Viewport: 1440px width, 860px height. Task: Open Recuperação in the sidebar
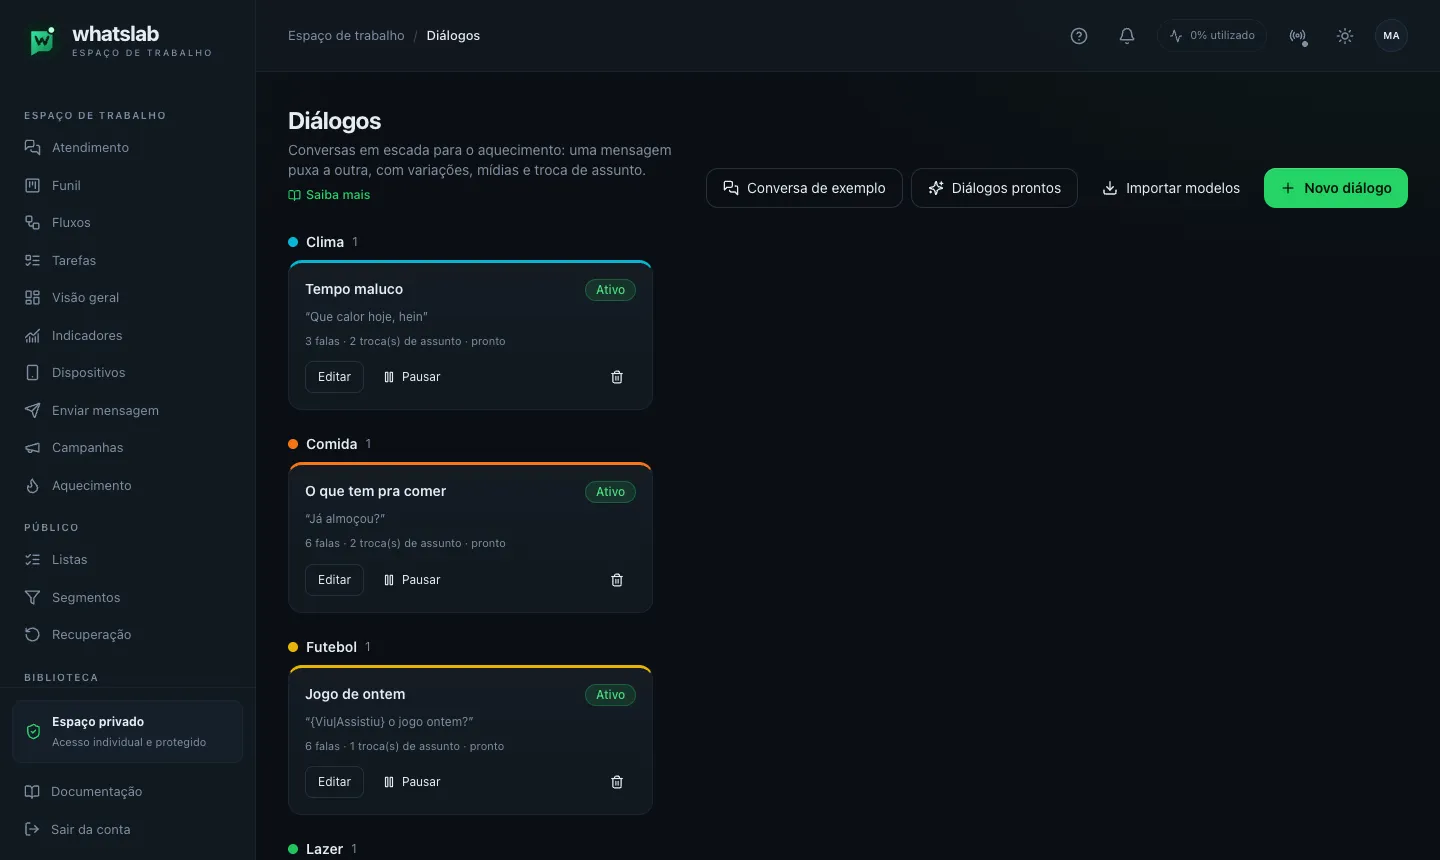[128, 635]
